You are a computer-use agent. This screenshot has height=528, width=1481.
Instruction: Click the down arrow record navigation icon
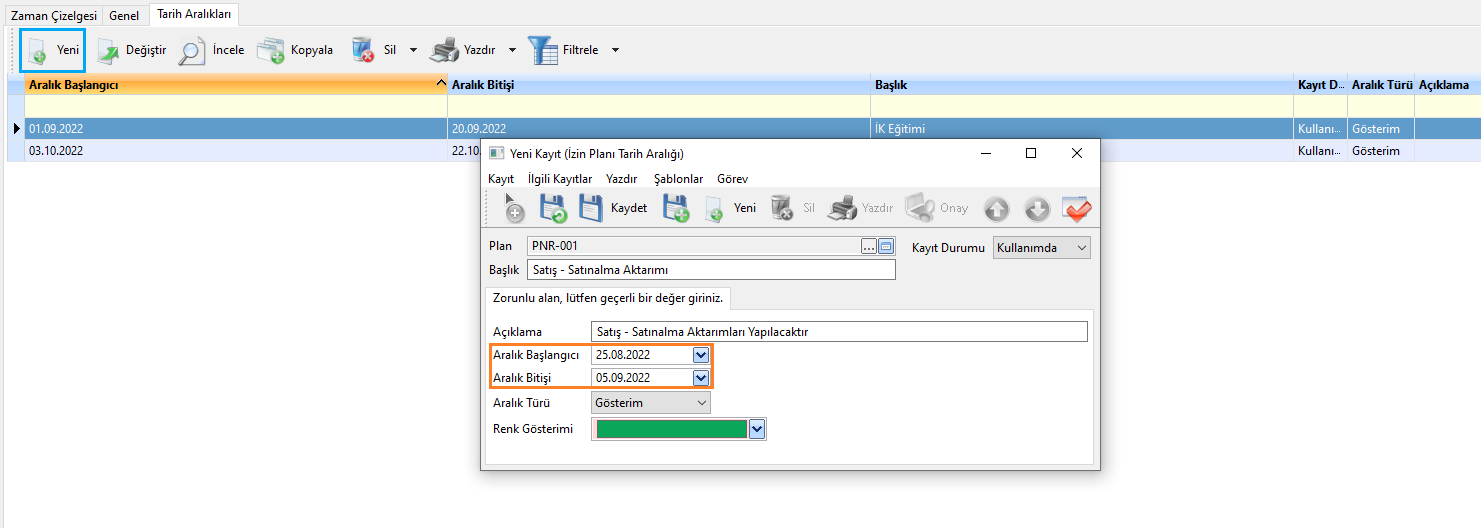pos(1037,208)
